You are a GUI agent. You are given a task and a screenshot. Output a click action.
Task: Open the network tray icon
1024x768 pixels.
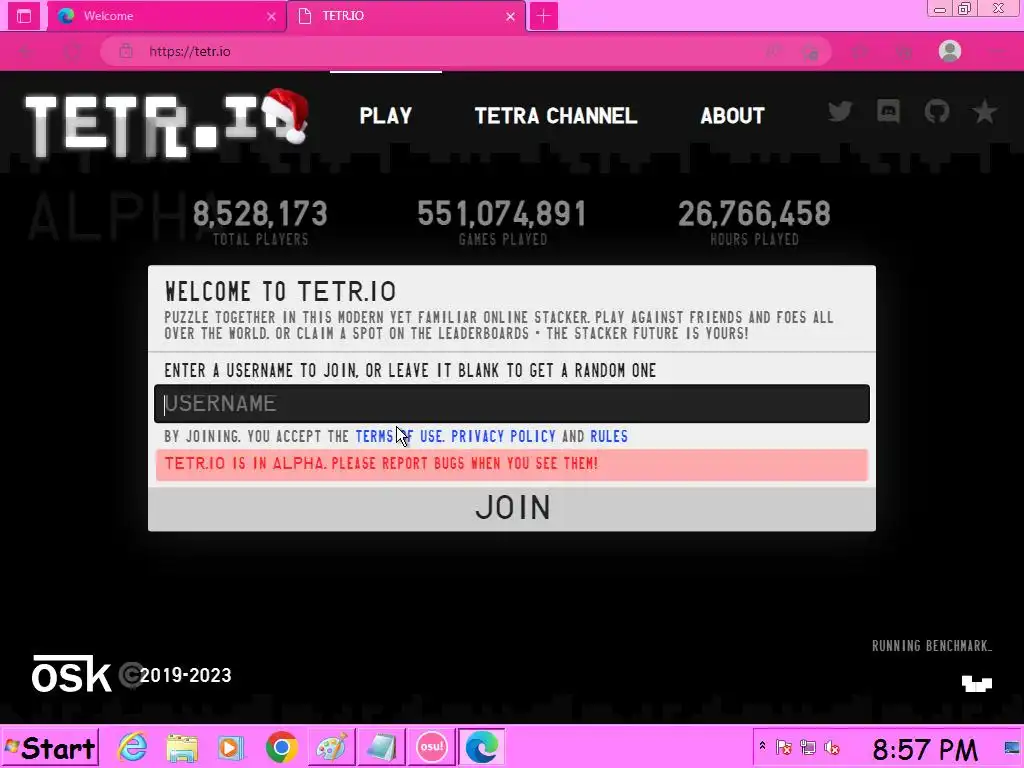(808, 747)
